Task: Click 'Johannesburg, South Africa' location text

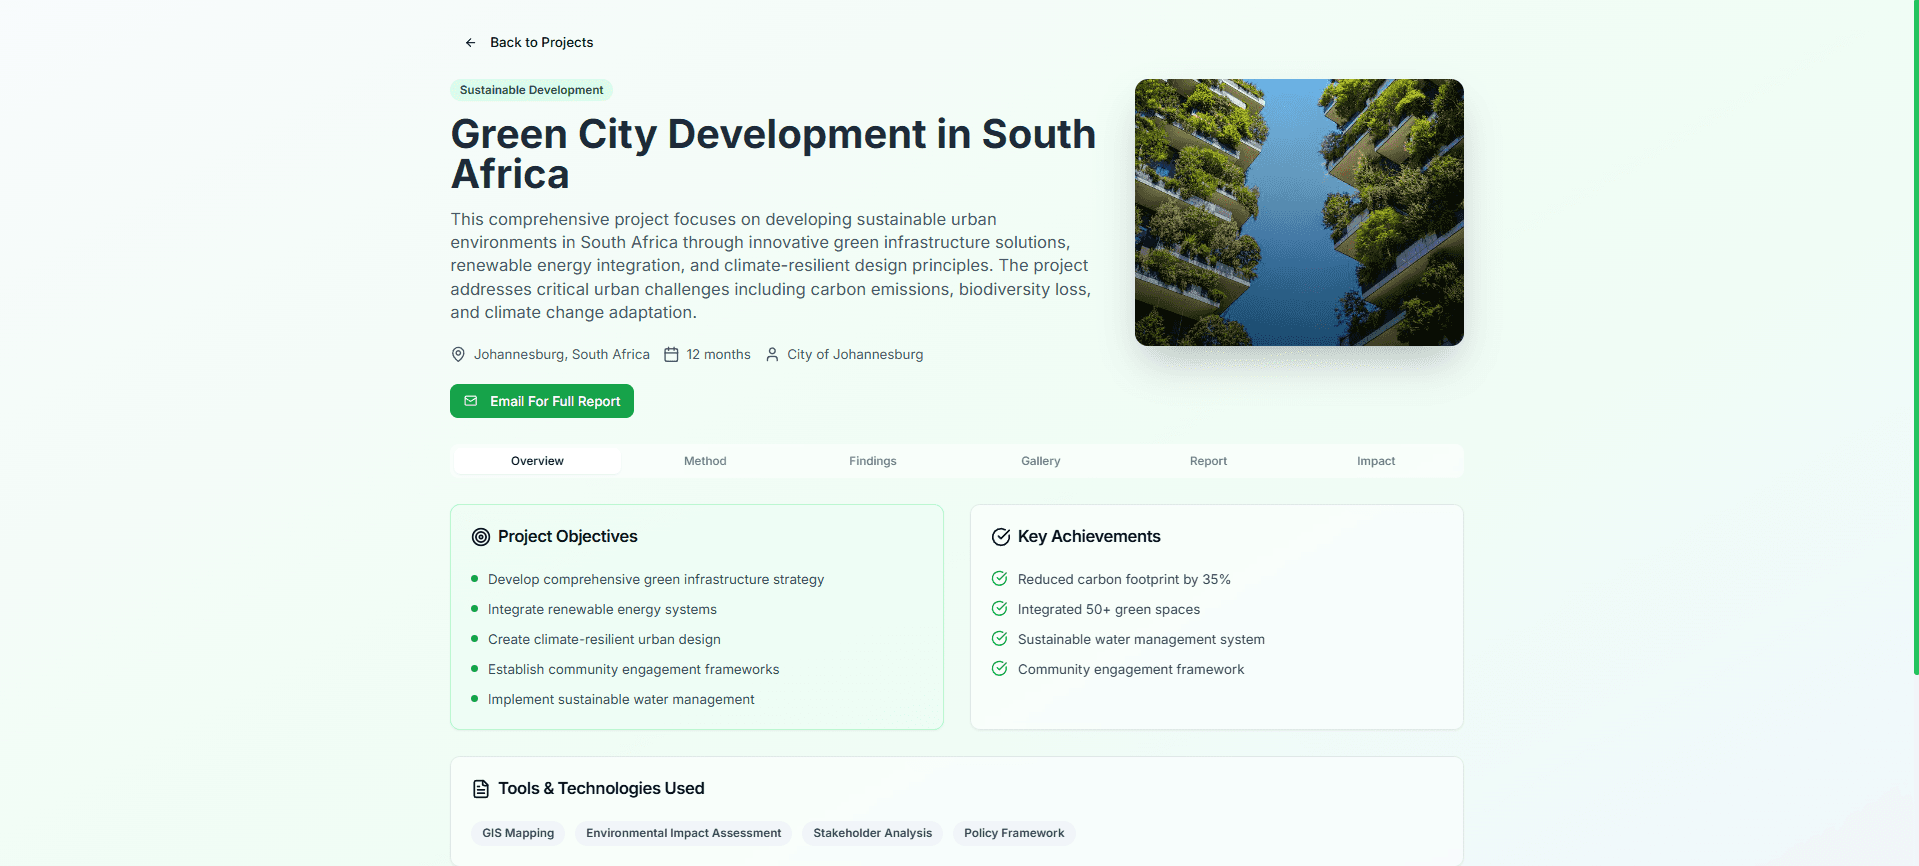Action: click(x=562, y=355)
